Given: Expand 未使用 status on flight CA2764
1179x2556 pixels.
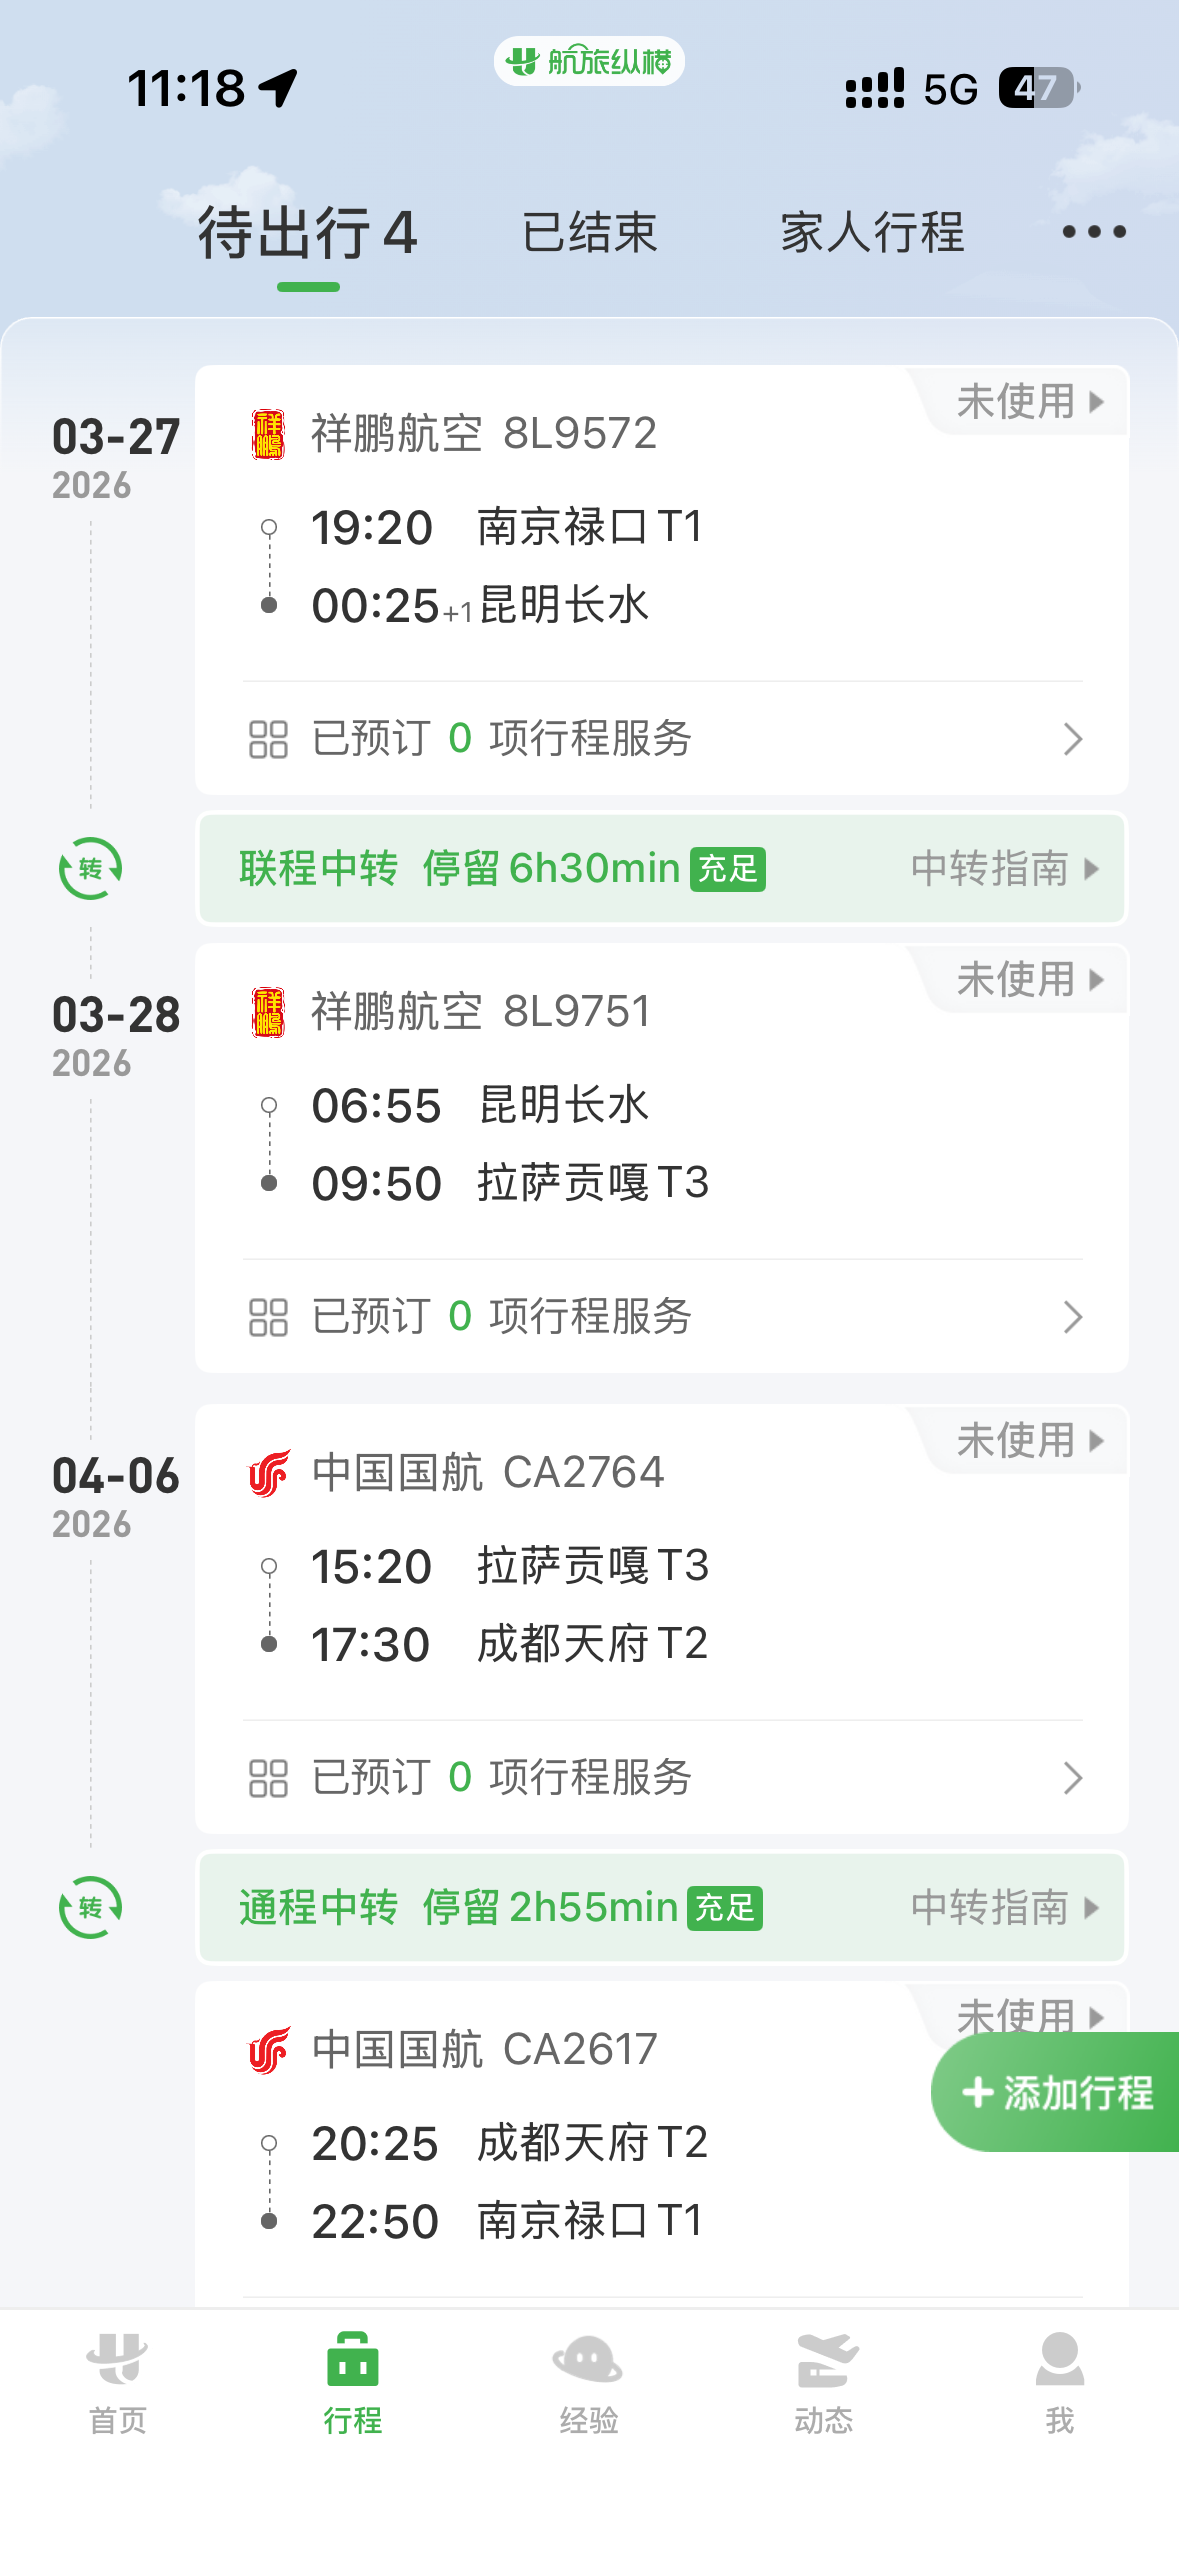Looking at the screenshot, I should (x=1030, y=1441).
